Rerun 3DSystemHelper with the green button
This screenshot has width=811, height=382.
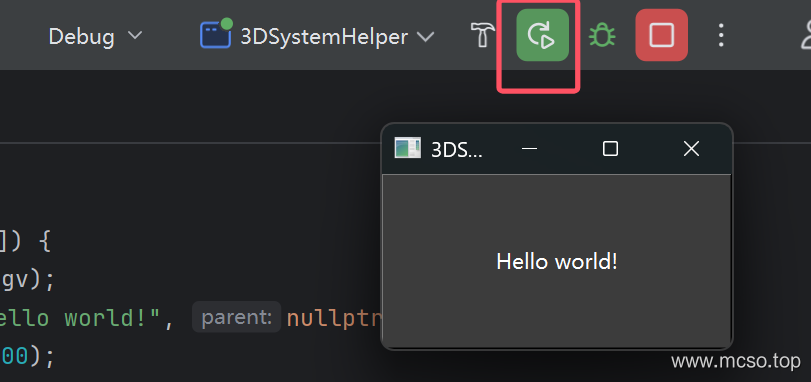pos(543,35)
